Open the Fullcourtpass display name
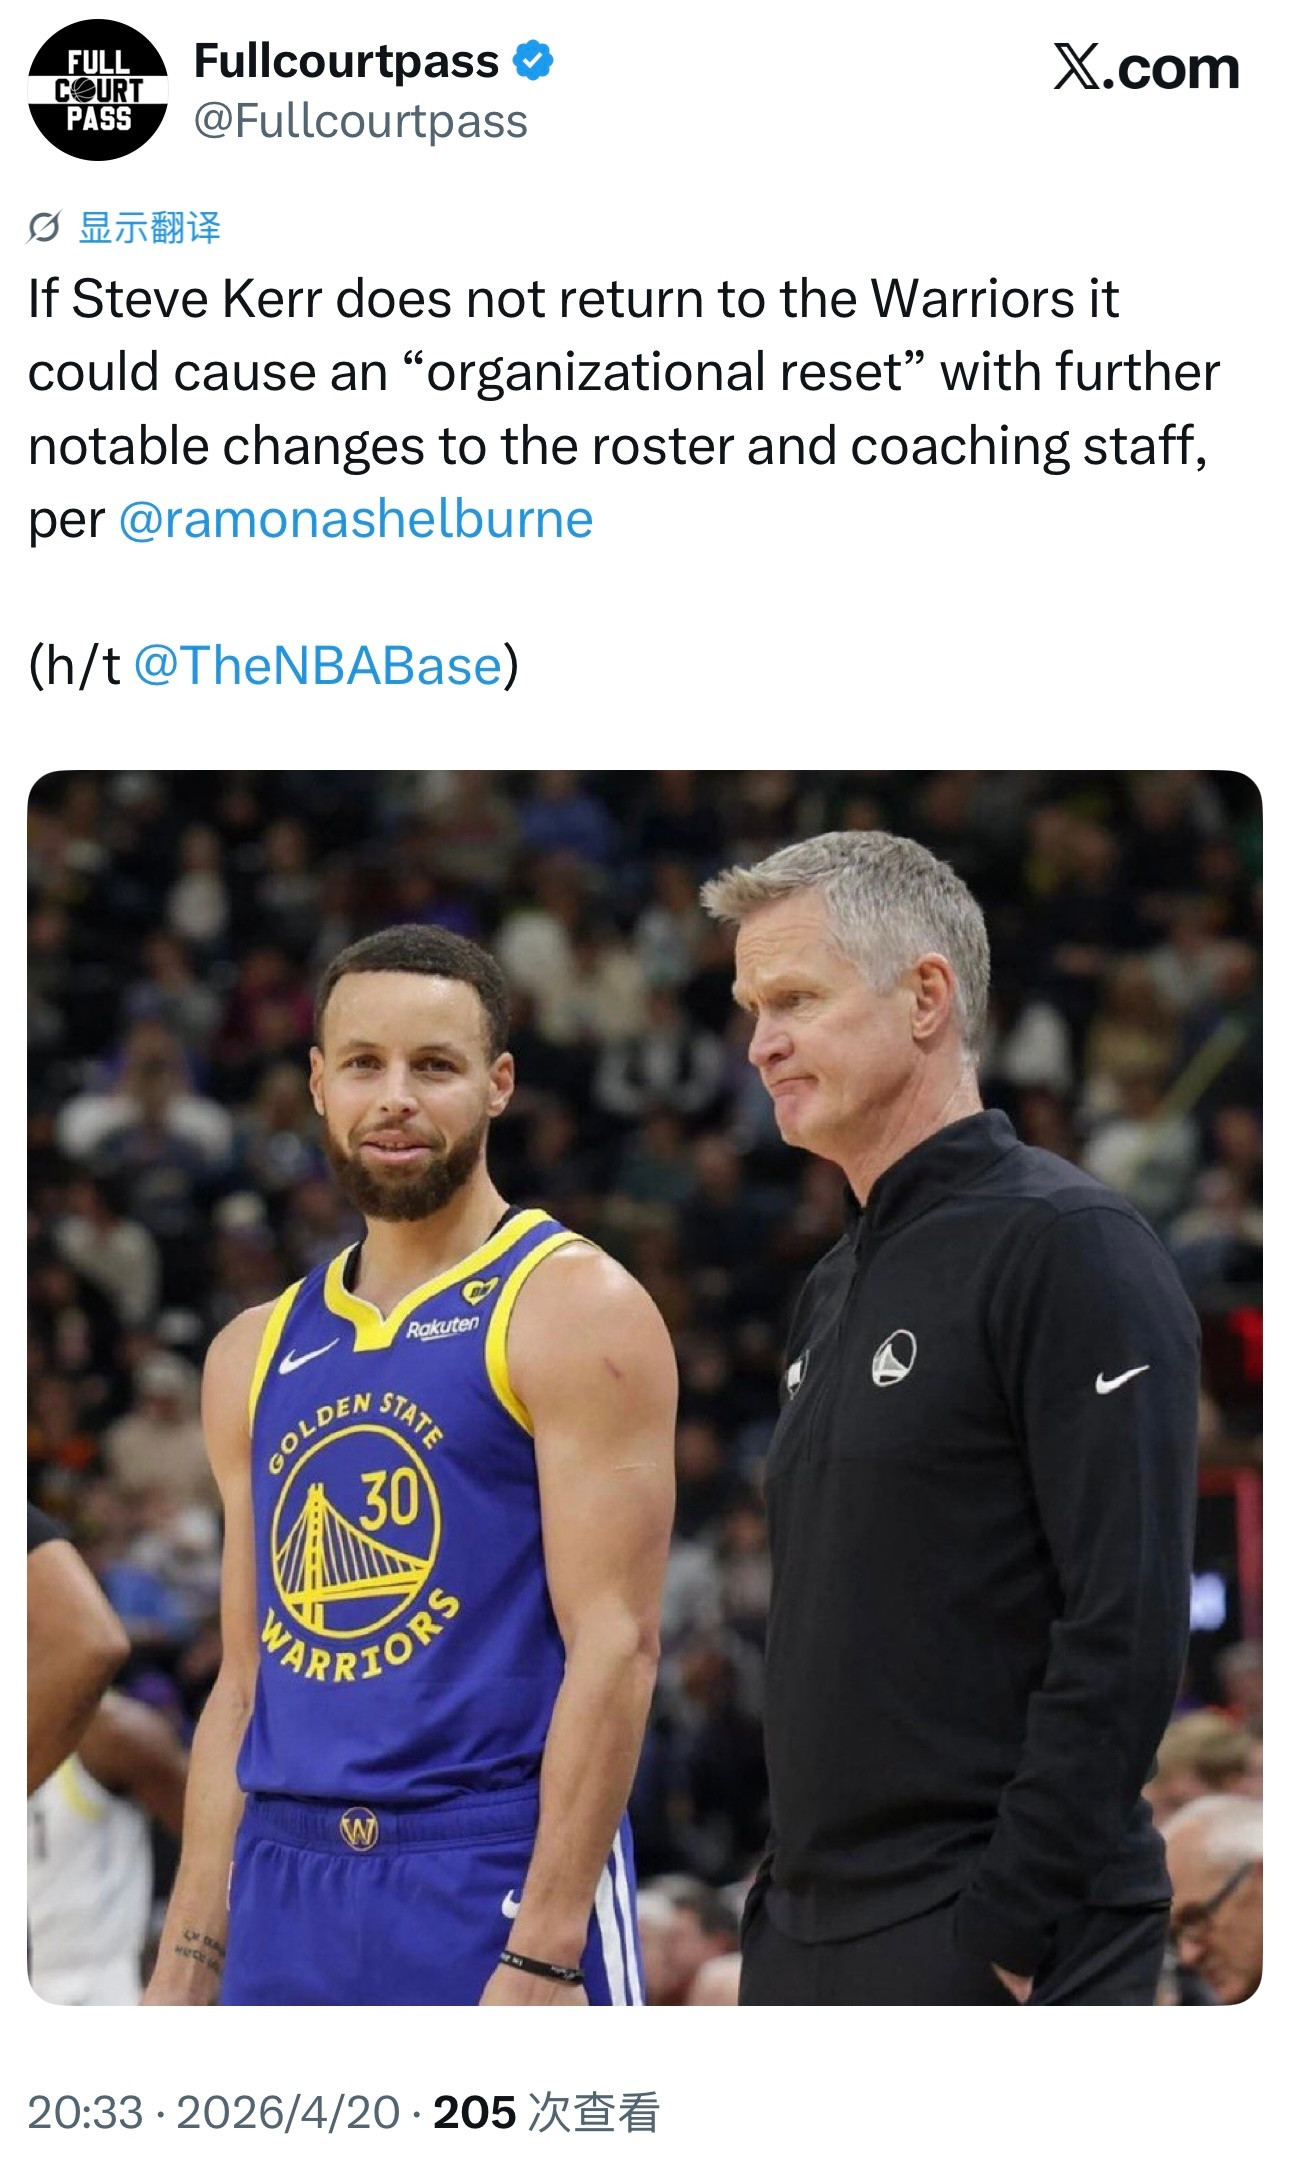Screen dimensions: 1290x2168 345,62
